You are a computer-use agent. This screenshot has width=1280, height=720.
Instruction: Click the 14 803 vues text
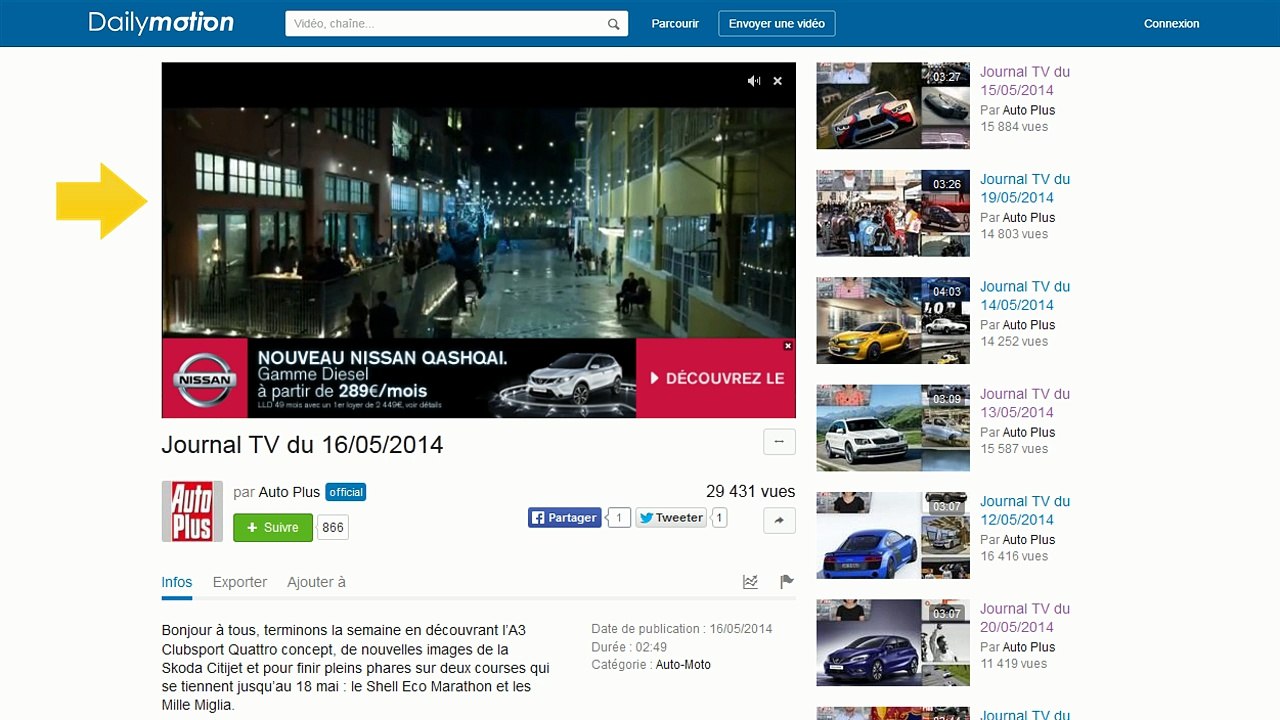[x=1014, y=234]
